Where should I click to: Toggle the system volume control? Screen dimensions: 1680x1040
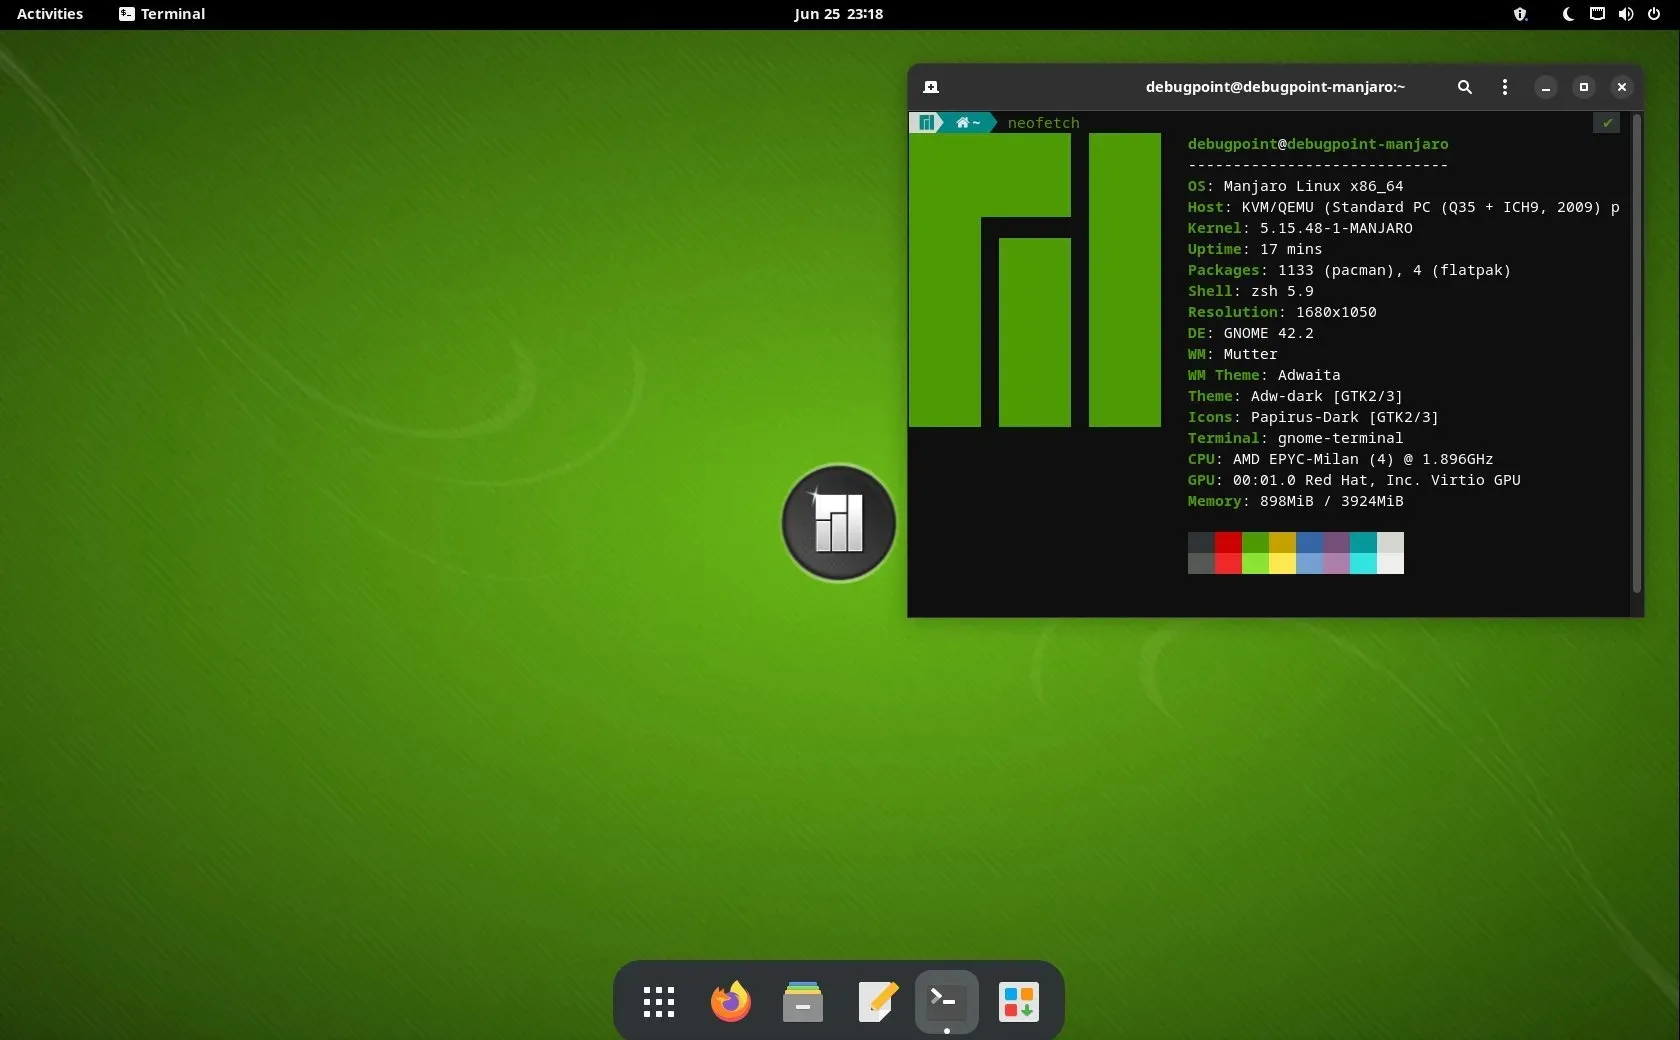1626,14
